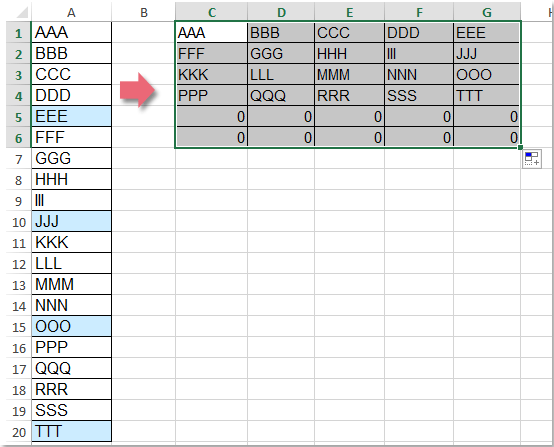Select highlighted cell A10 with JJJ
The height and width of the screenshot is (447, 554).
coord(71,222)
